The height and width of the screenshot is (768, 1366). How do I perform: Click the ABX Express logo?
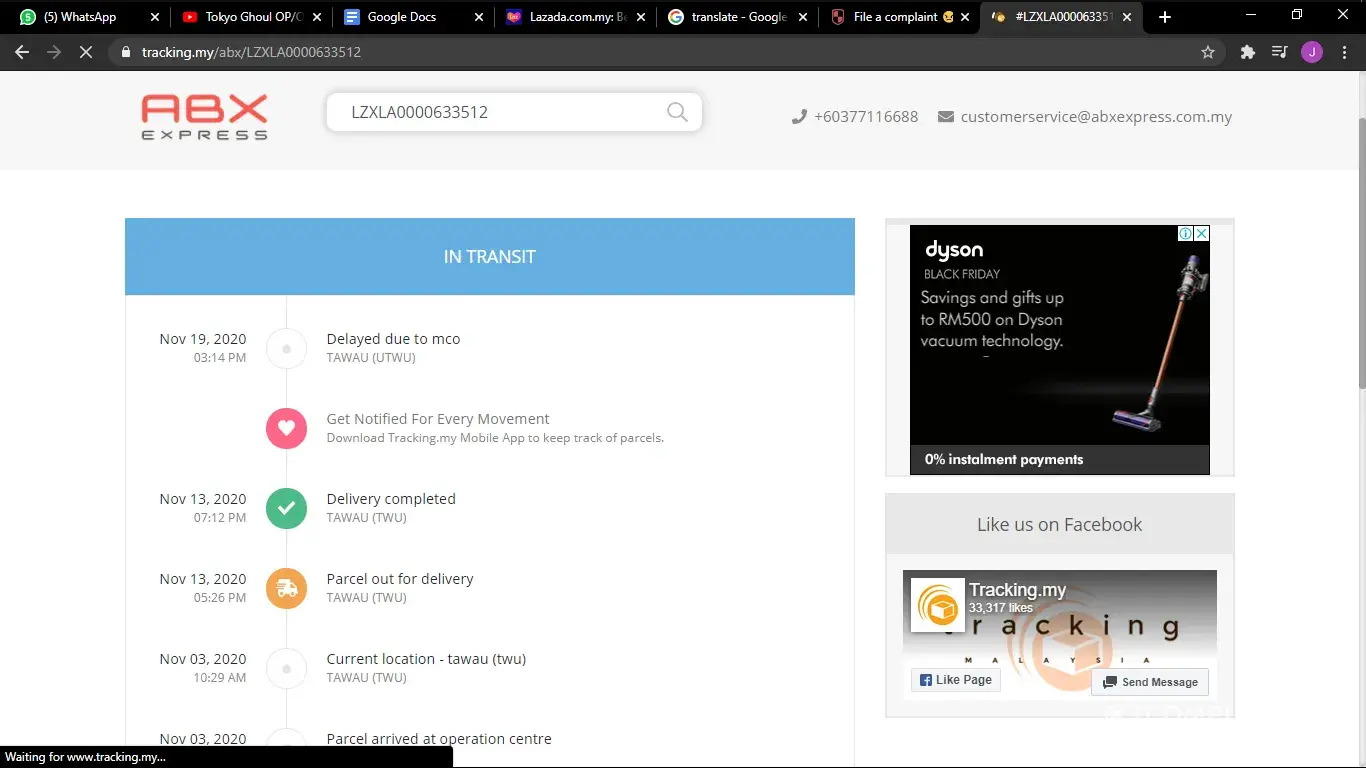pos(205,117)
